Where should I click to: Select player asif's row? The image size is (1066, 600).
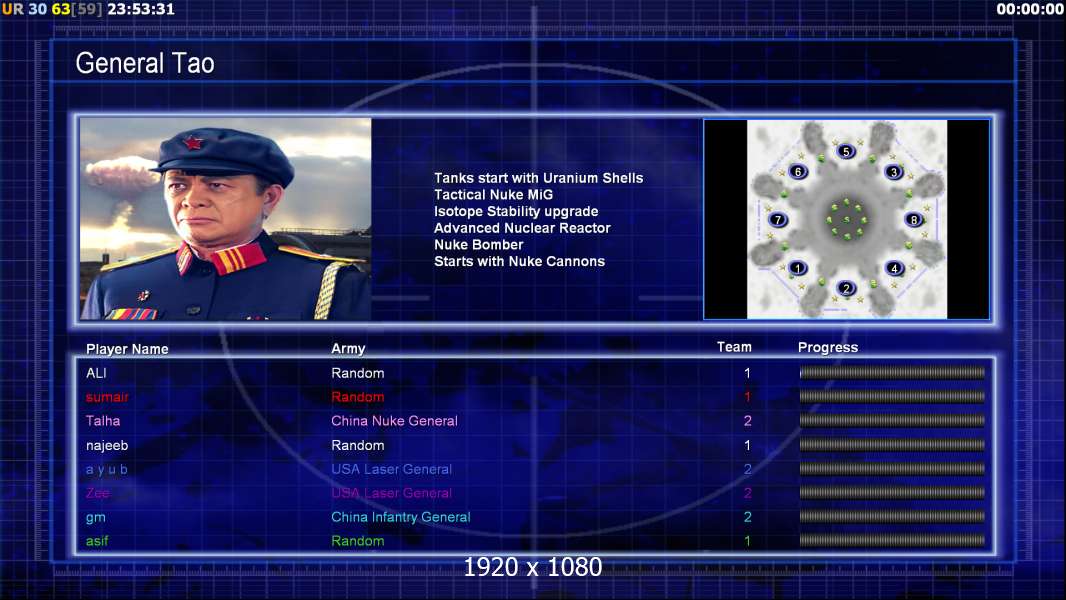click(x=535, y=541)
